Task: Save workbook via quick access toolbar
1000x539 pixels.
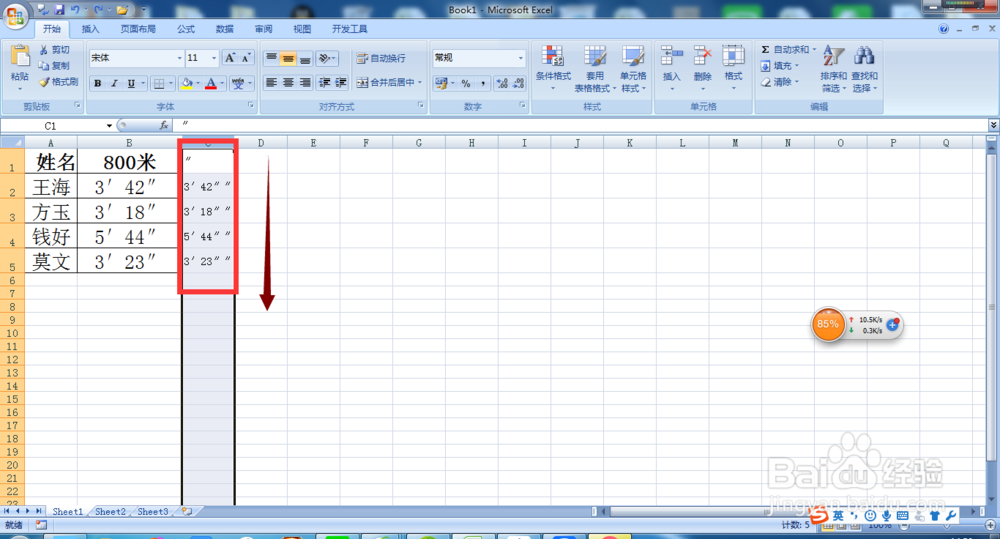Action: click(59, 10)
